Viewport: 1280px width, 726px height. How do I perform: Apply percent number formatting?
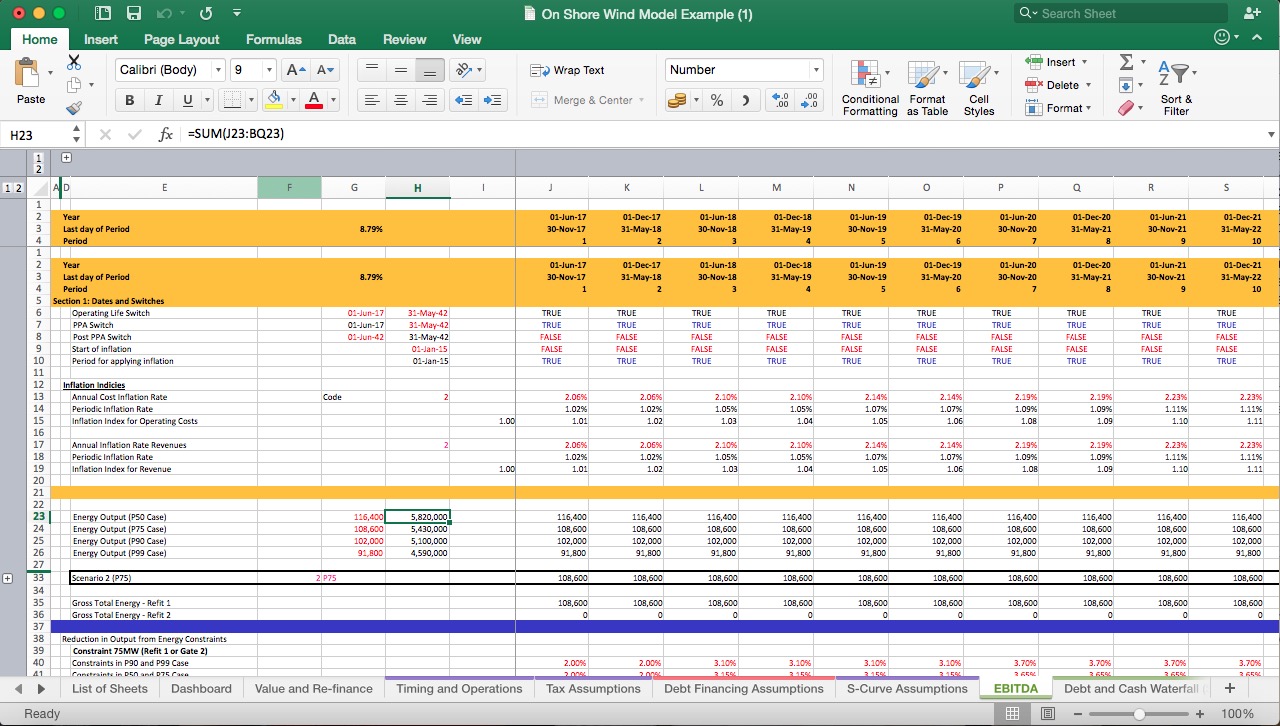click(716, 100)
